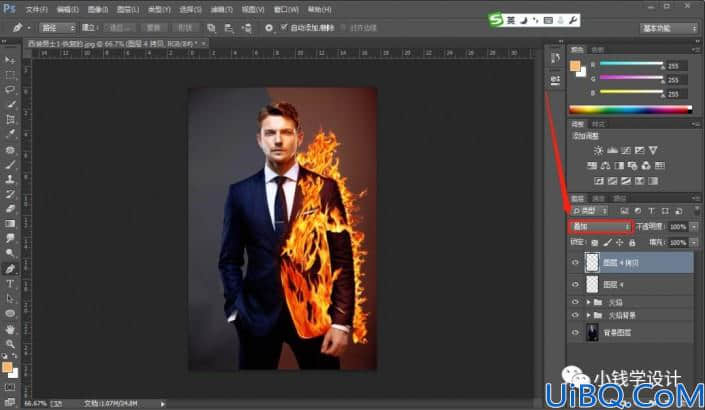This screenshot has height=410, width=705.
Task: Open path operations icon in options bar
Action: click(211, 28)
